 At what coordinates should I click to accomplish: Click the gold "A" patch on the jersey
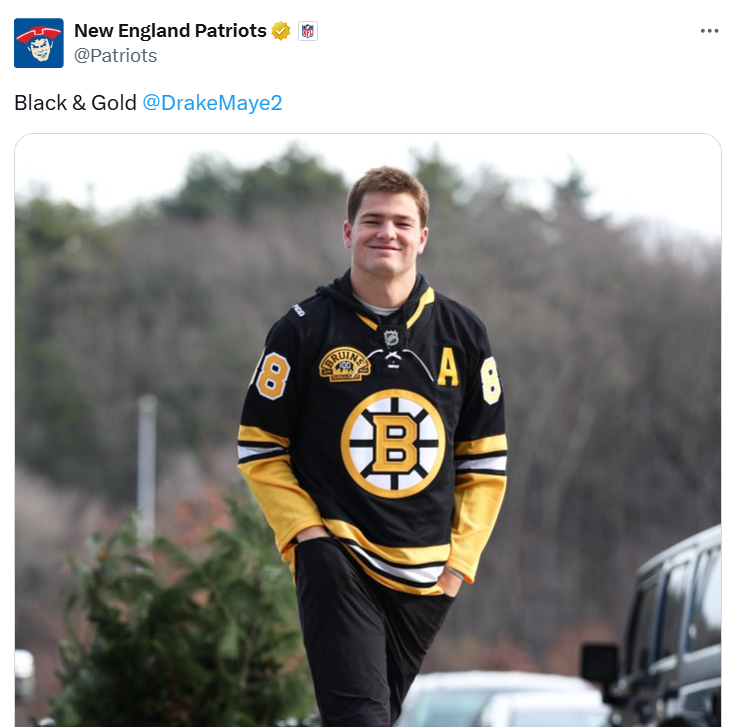(x=448, y=368)
